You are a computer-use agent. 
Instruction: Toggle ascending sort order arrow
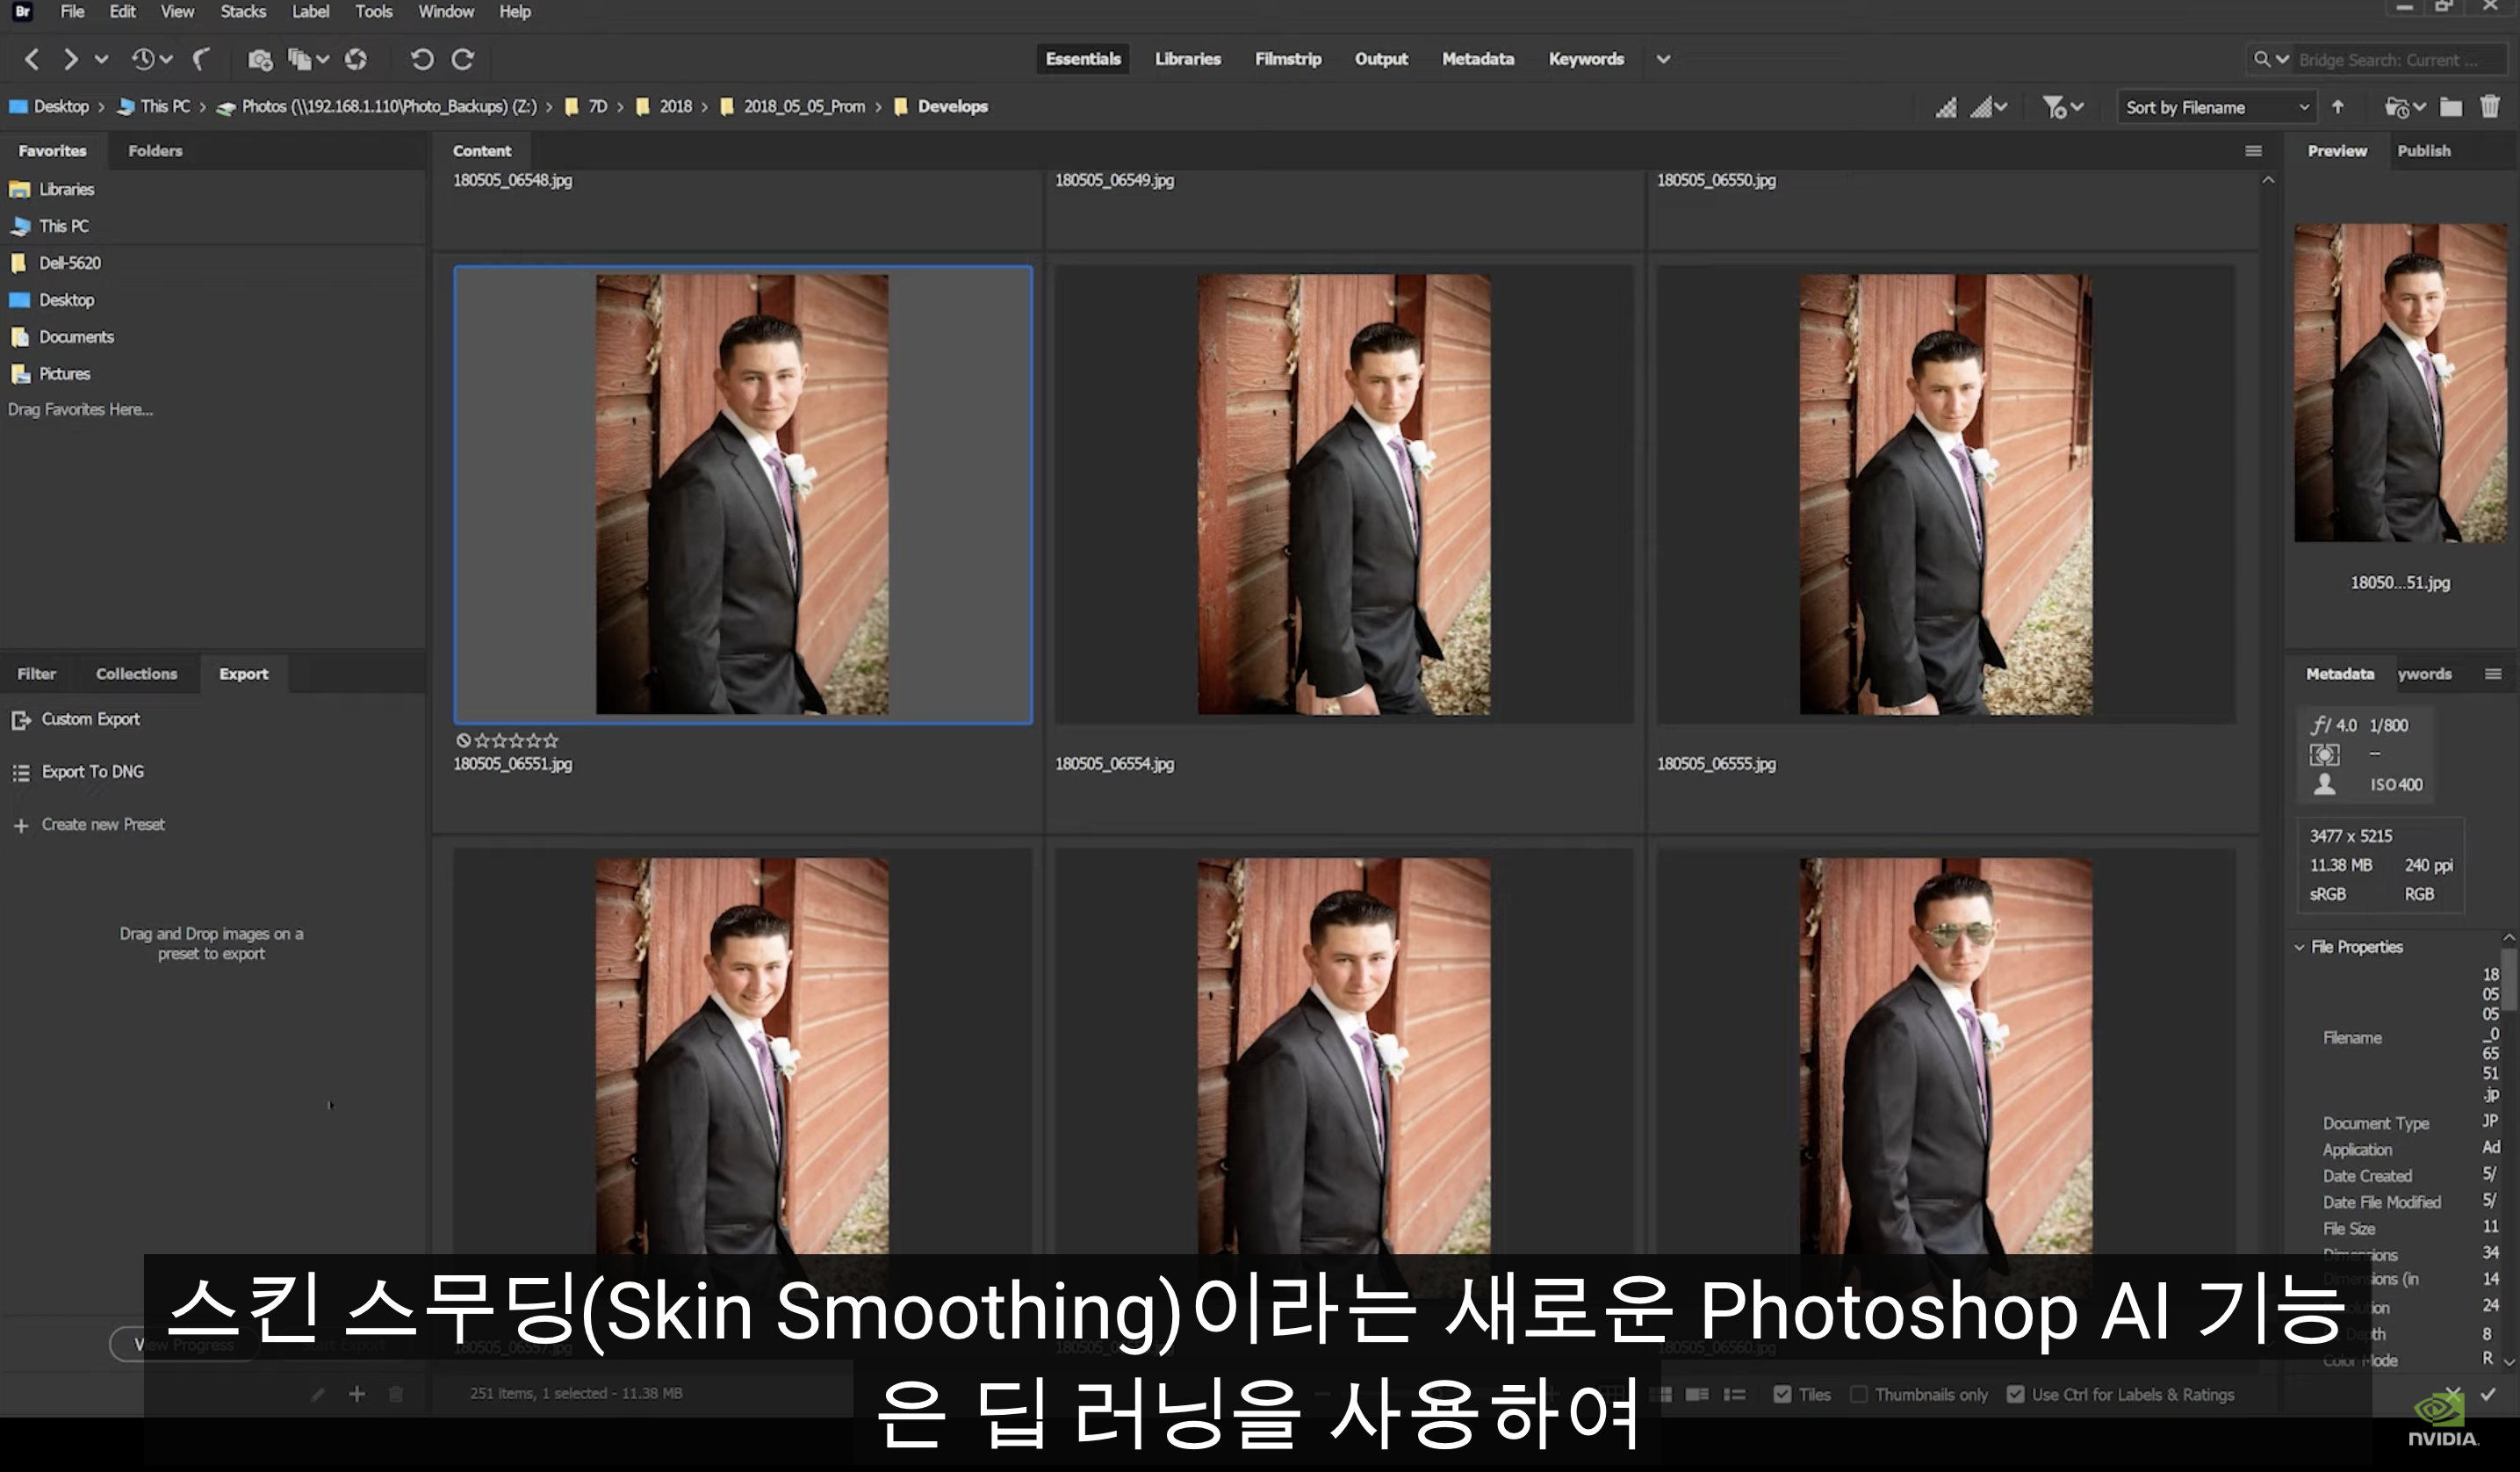point(2338,107)
